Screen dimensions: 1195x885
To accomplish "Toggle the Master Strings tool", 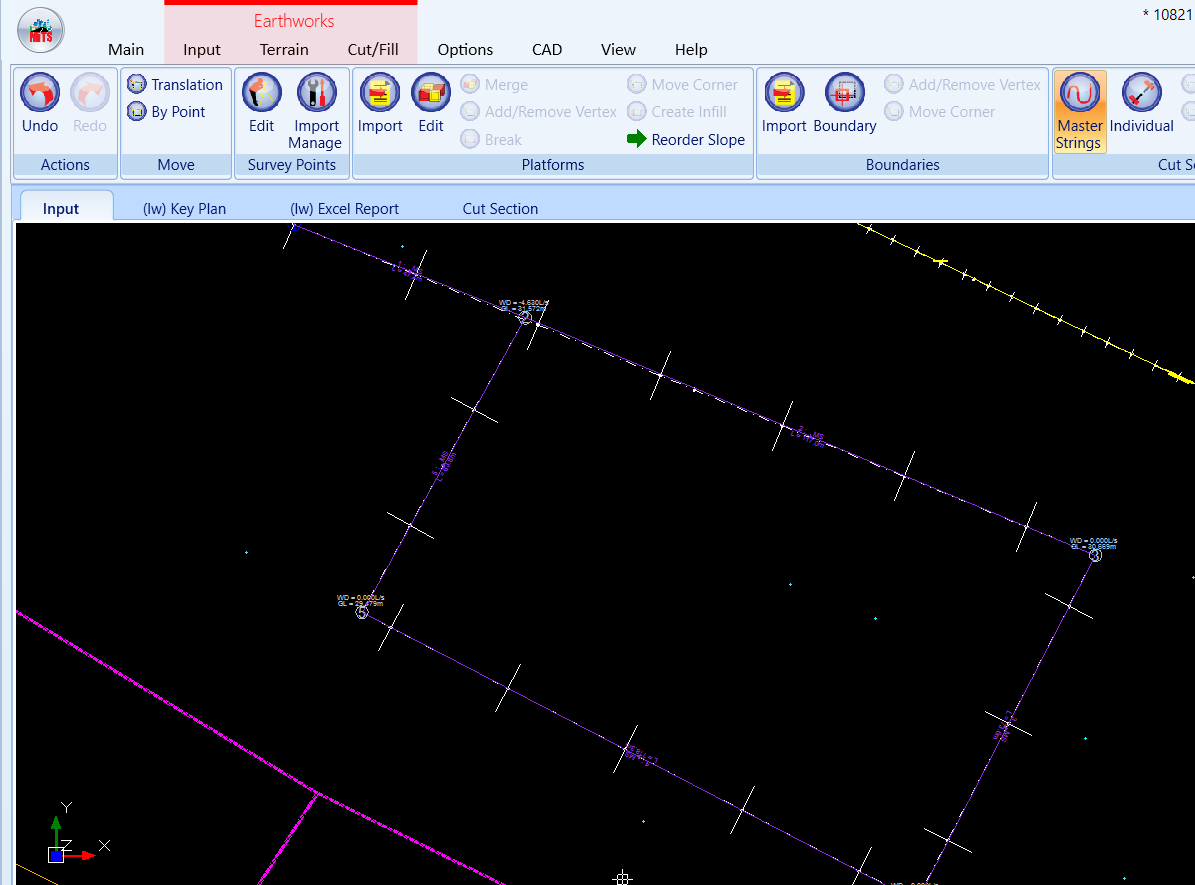I will pos(1079,111).
